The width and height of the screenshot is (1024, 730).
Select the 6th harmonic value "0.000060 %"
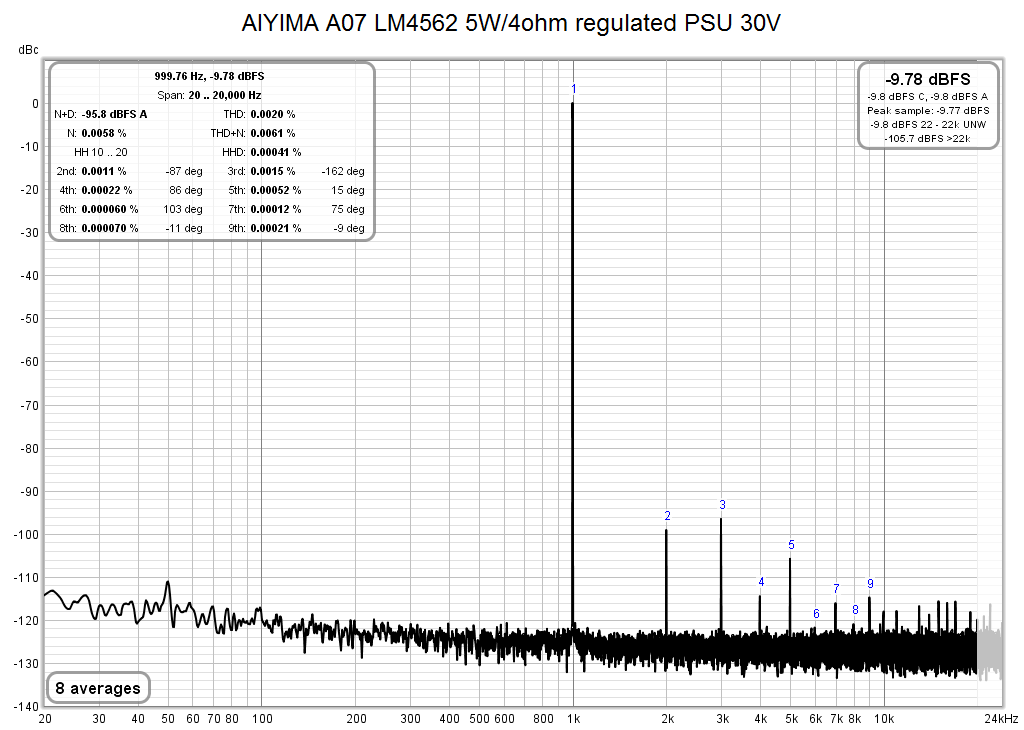tap(110, 209)
